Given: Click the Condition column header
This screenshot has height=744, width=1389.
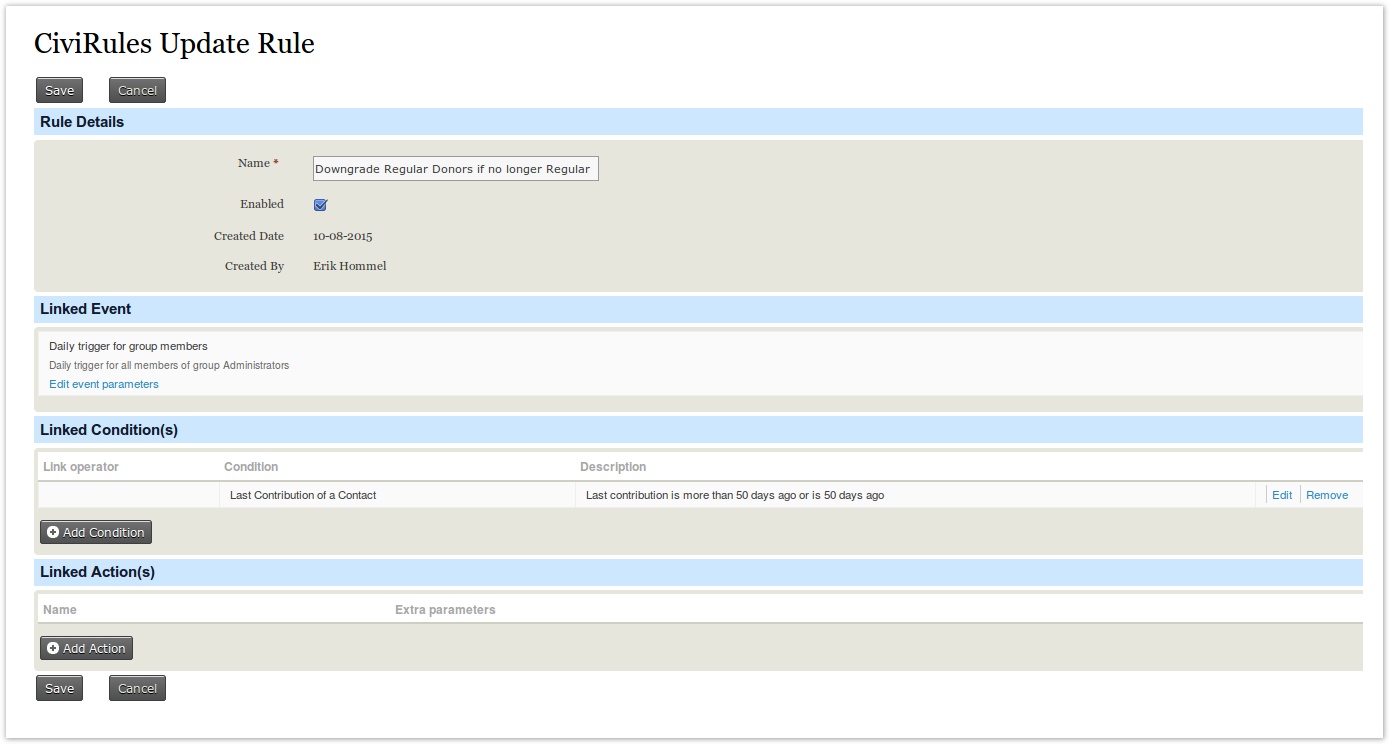Looking at the screenshot, I should [251, 467].
